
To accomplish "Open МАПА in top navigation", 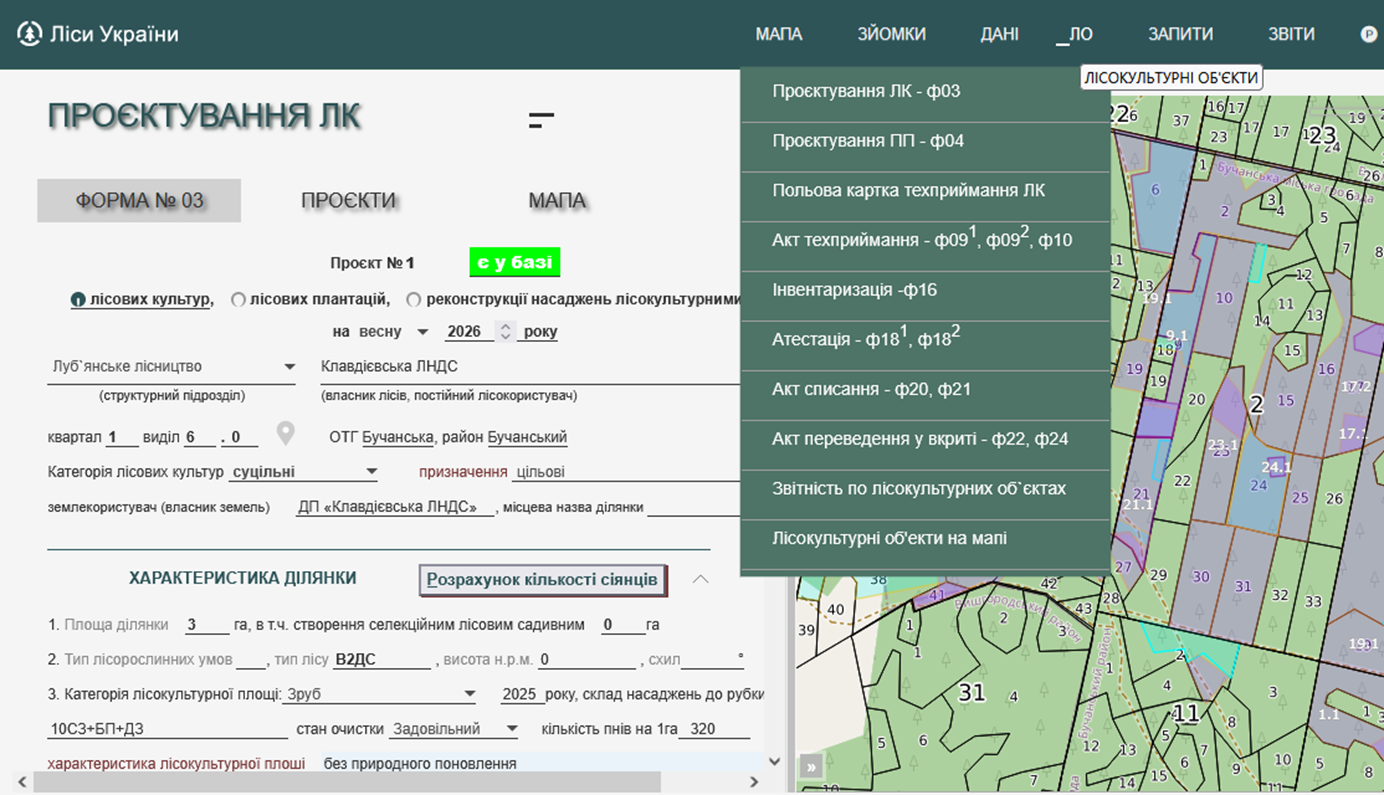I will [779, 34].
